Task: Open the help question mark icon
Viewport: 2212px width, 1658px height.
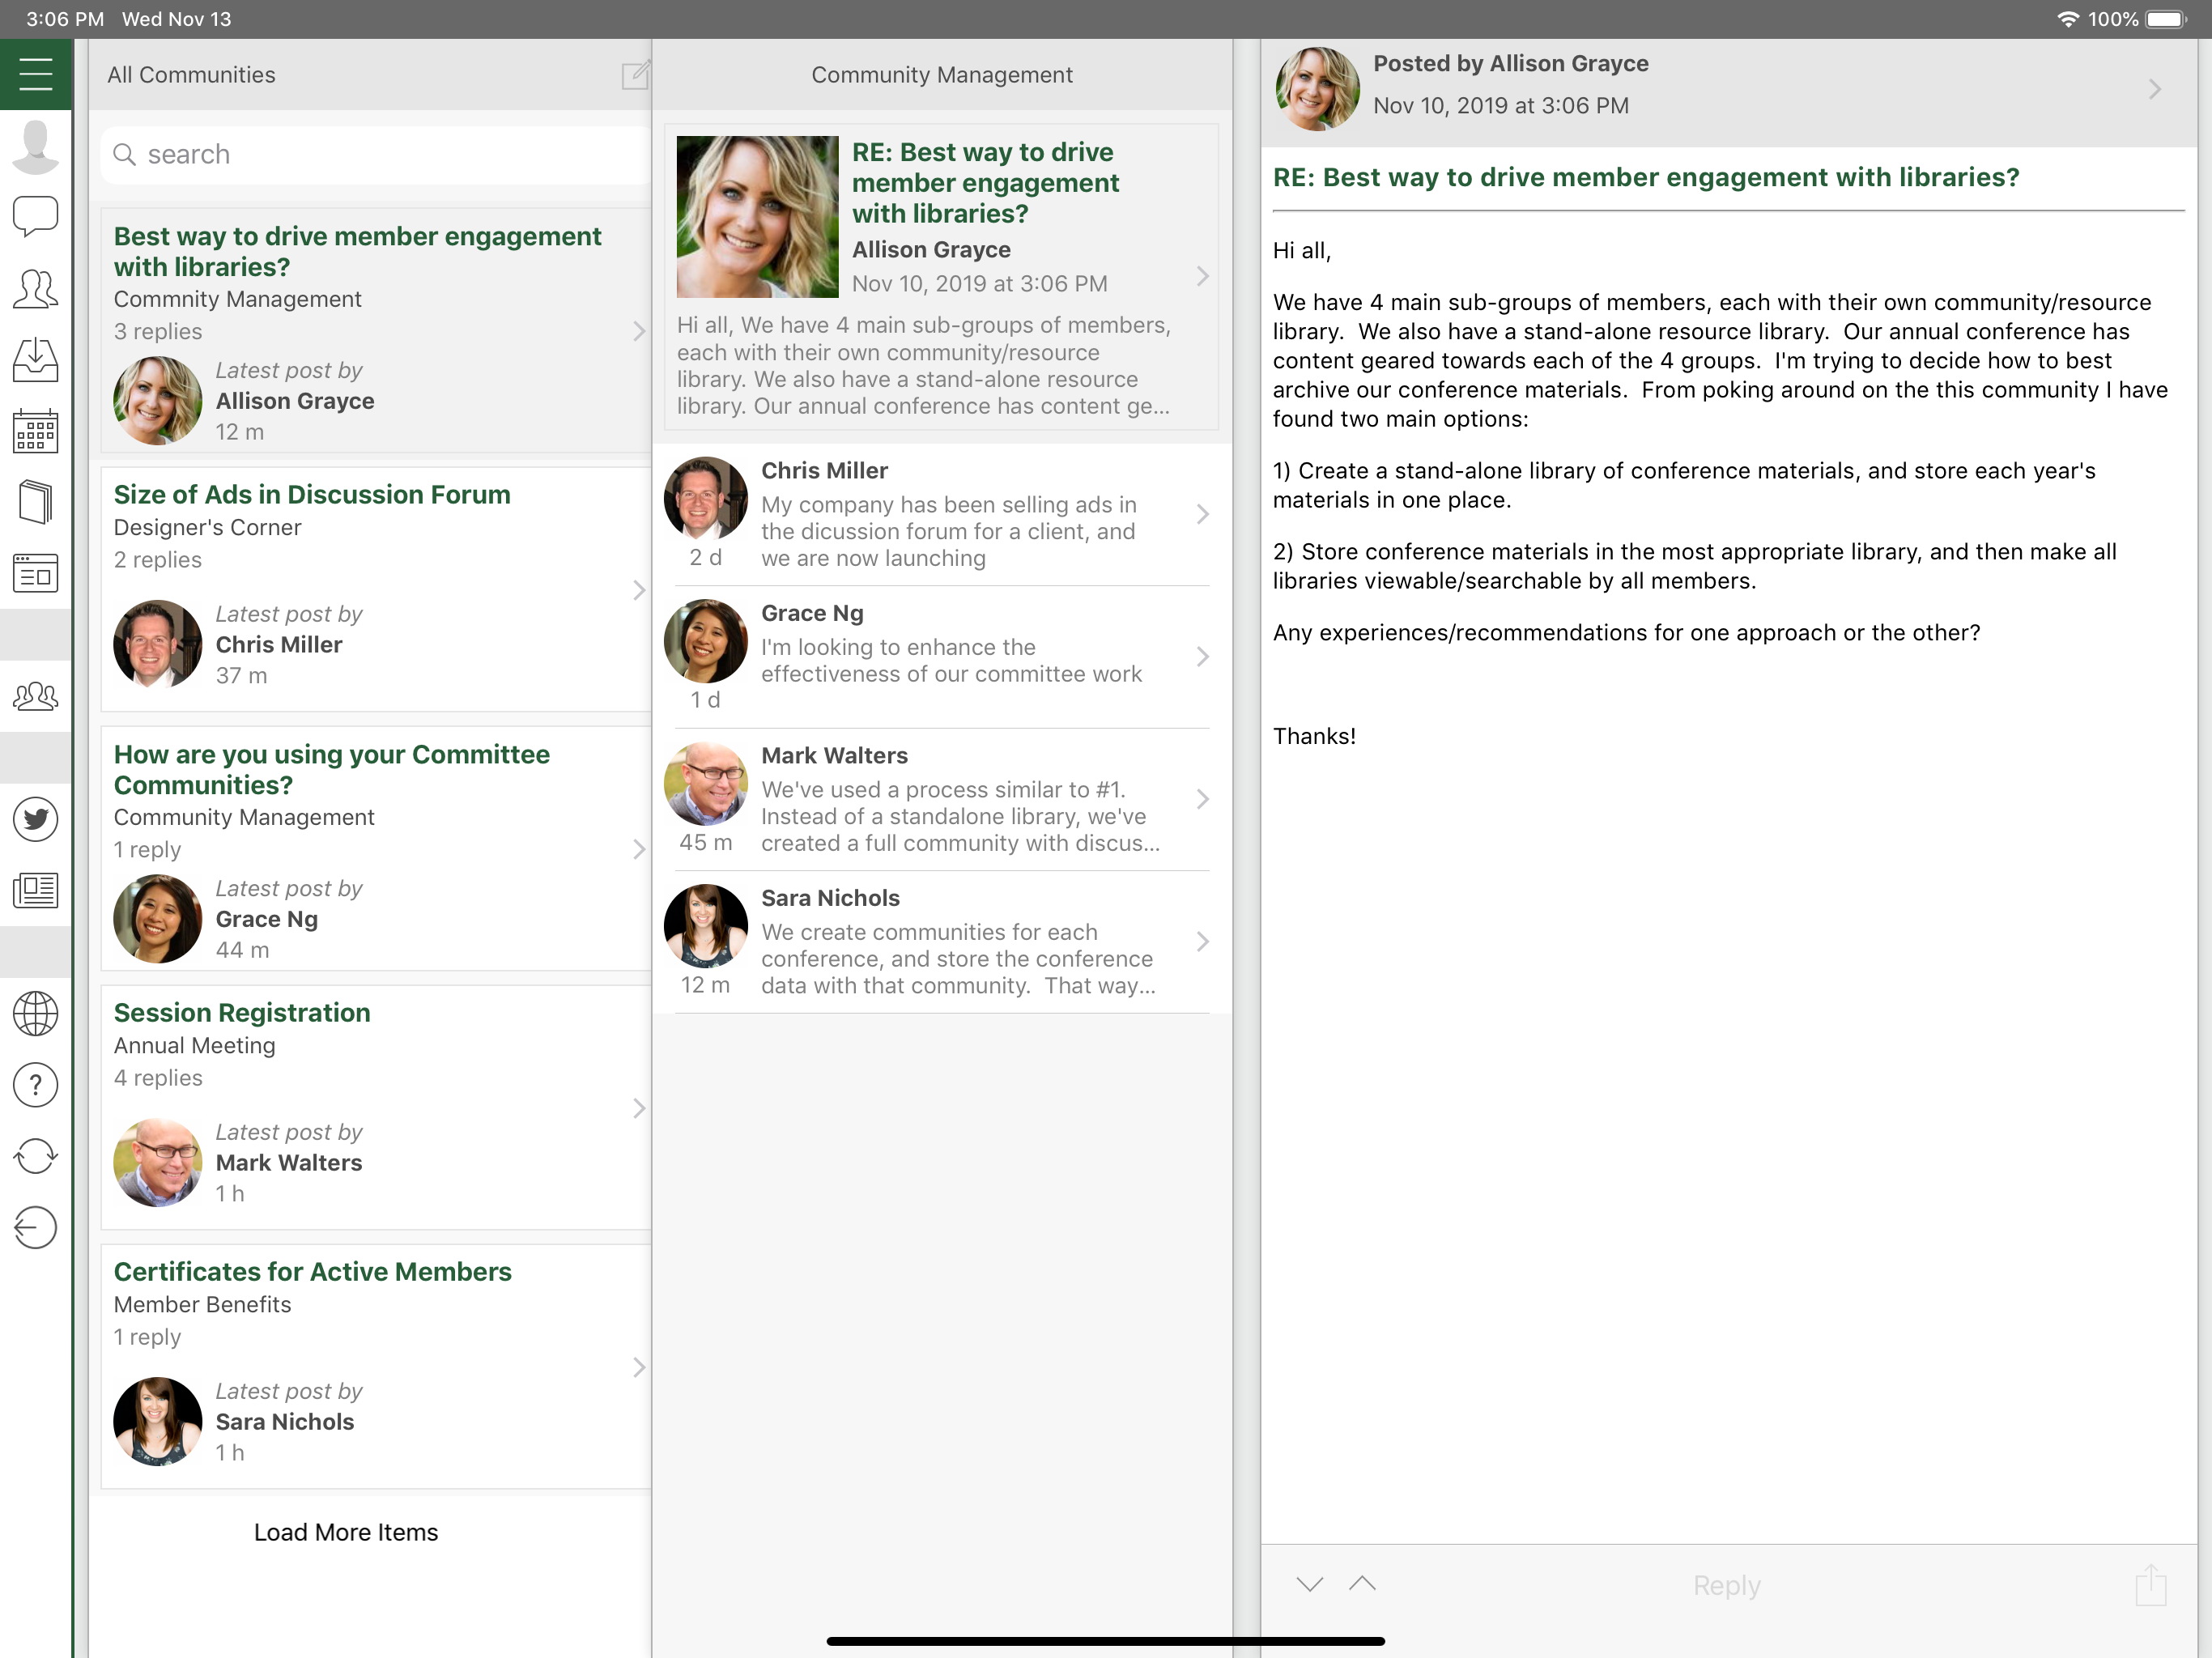Action: 35,1085
